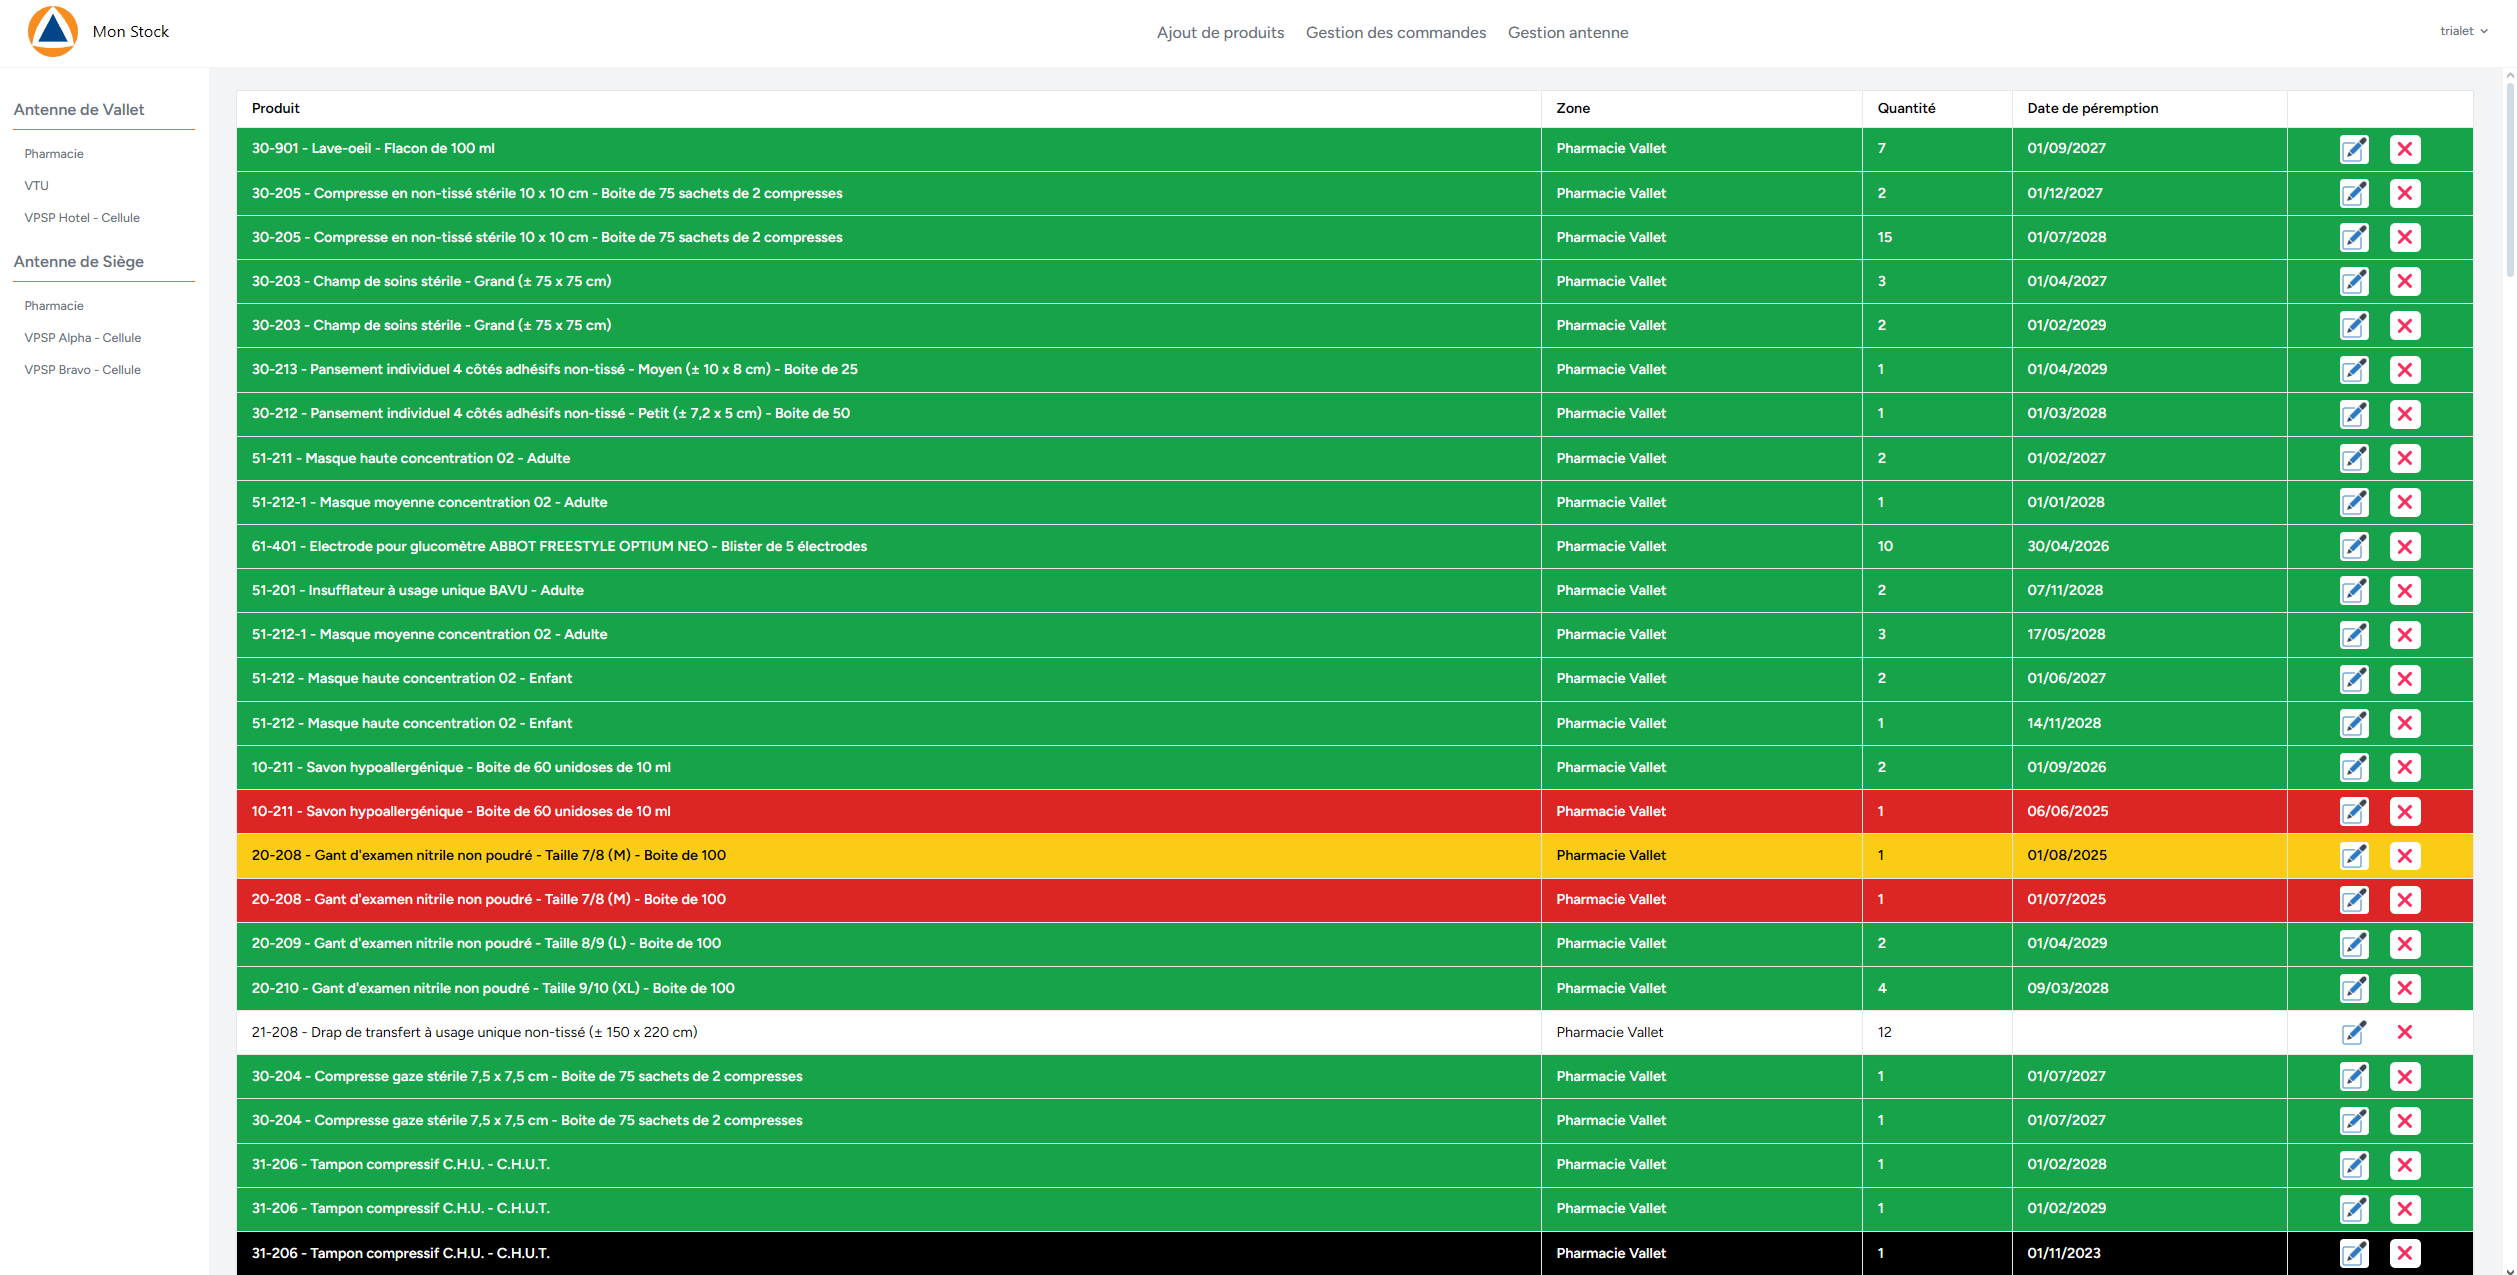Delete the Lave-oeil Flacon de 100 ml row

2404,149
